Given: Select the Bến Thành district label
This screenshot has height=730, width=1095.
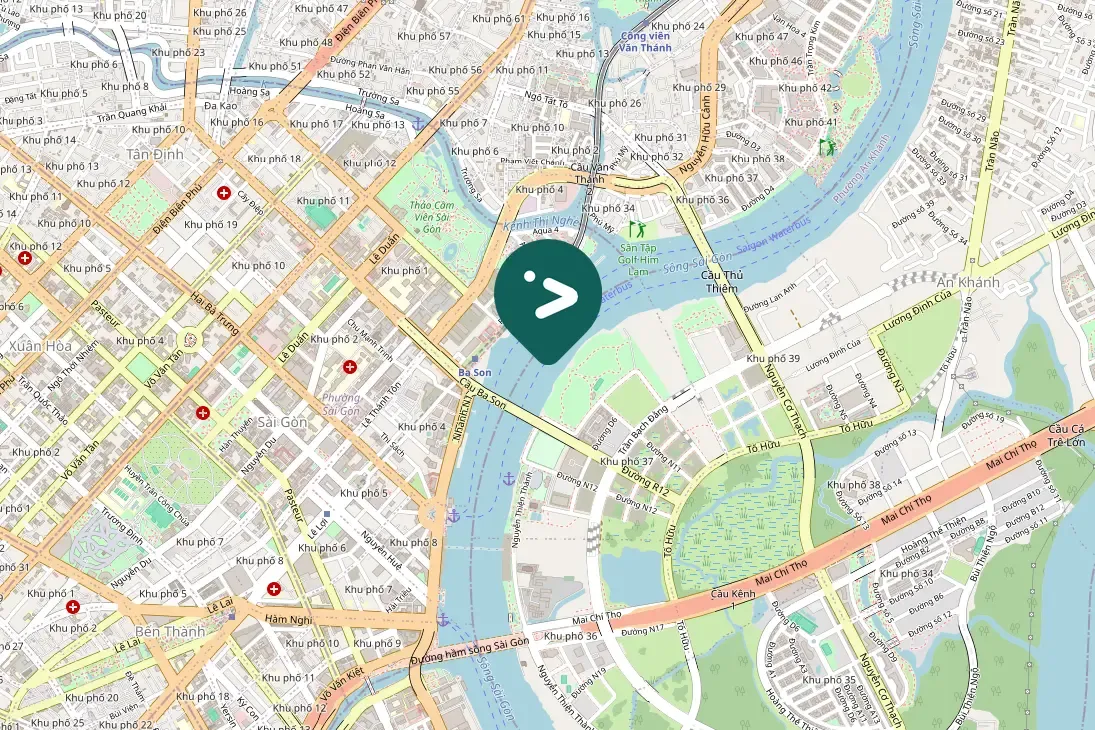Looking at the screenshot, I should (x=170, y=632).
